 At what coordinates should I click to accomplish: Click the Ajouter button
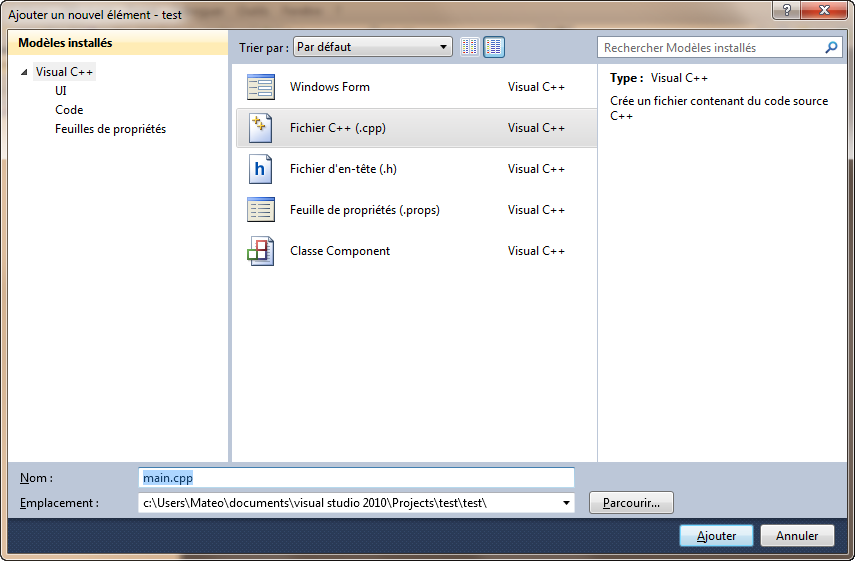tap(716, 536)
